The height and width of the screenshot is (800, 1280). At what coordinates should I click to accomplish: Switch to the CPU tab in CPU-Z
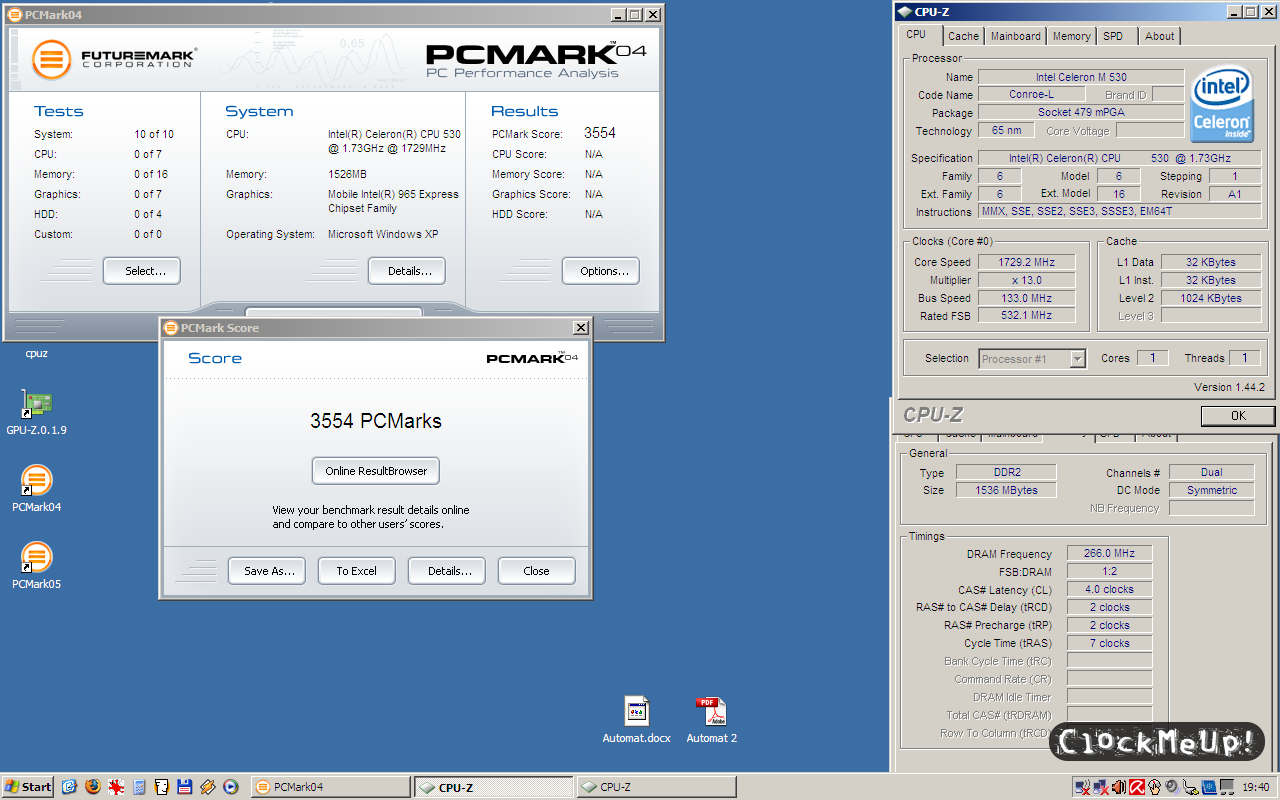pos(916,35)
